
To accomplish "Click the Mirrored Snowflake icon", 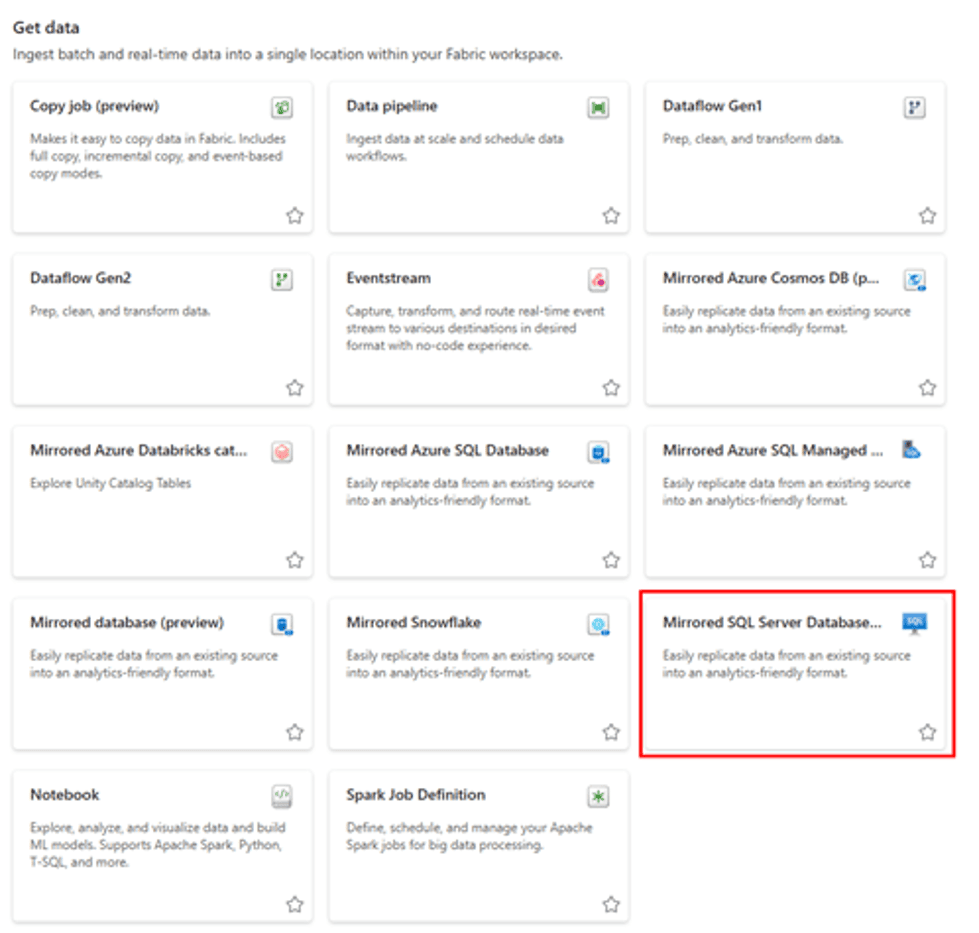I will [598, 624].
